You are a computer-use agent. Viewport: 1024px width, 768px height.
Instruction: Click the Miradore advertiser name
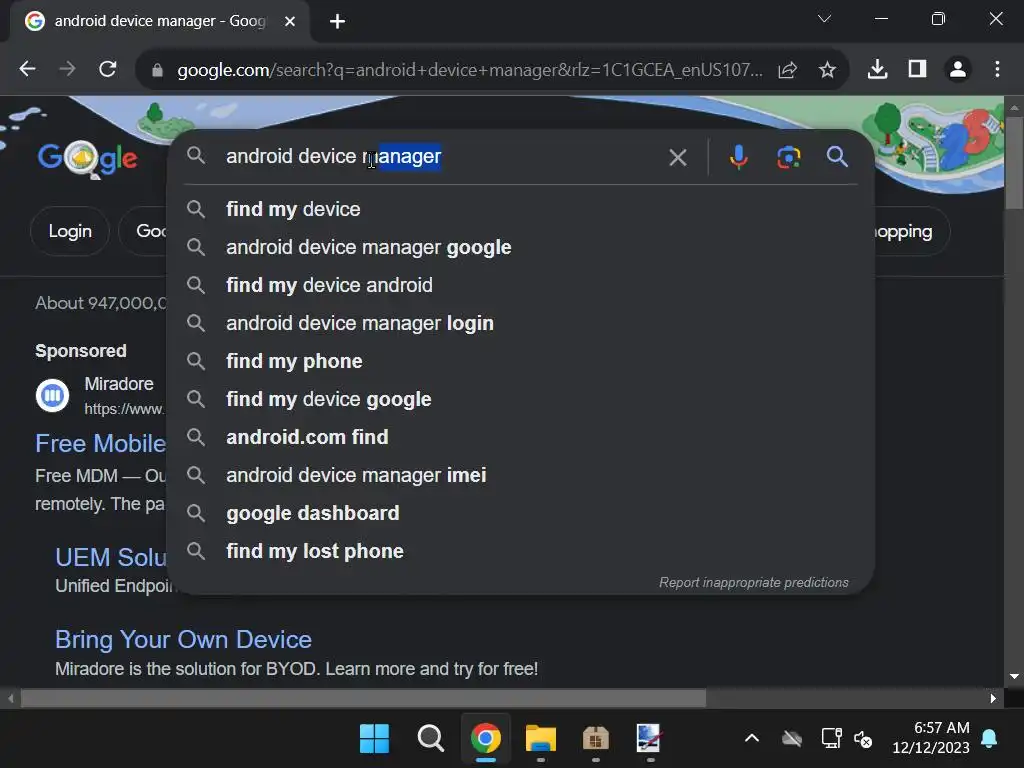coord(119,383)
